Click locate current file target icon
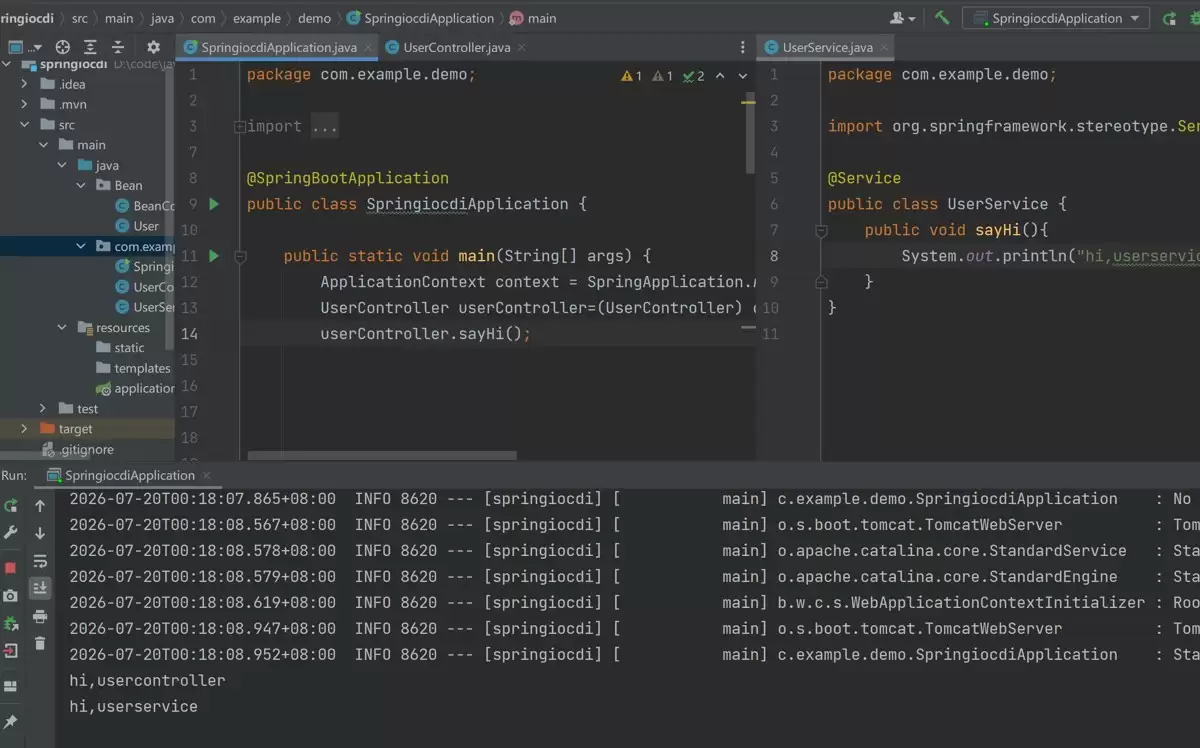The image size is (1200, 748). [x=62, y=47]
